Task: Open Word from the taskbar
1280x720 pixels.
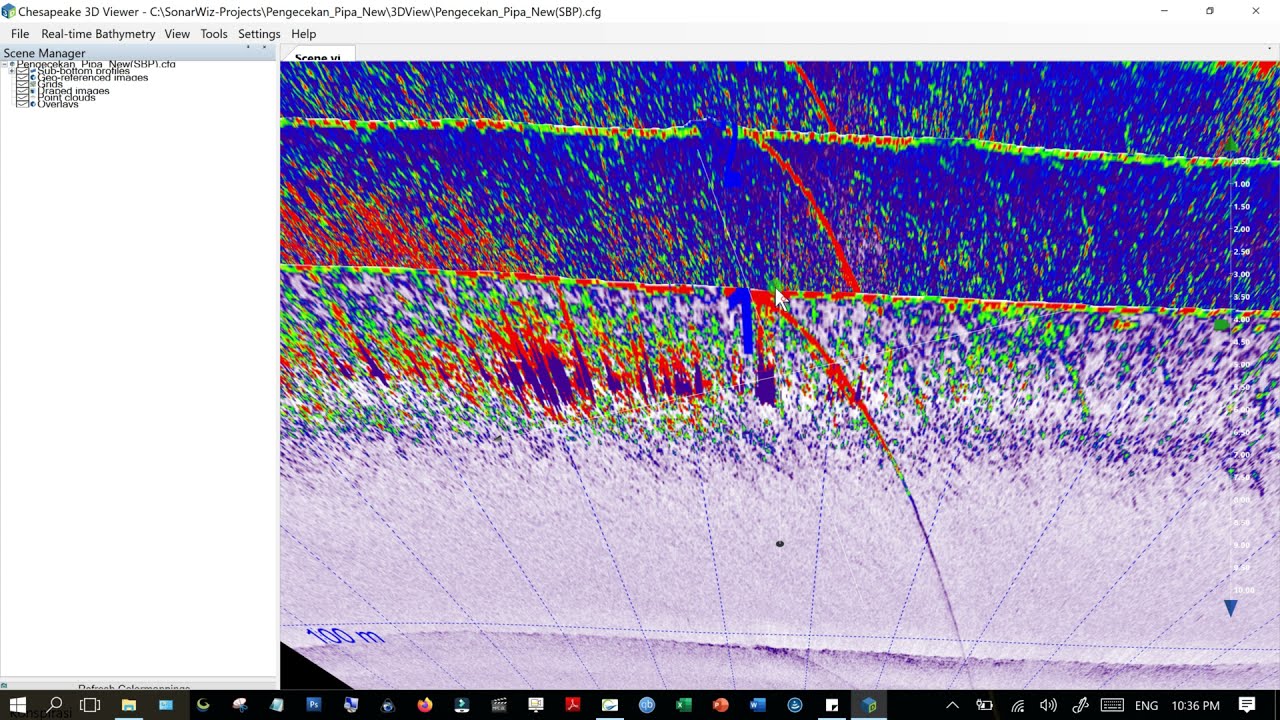Action: coord(758,705)
